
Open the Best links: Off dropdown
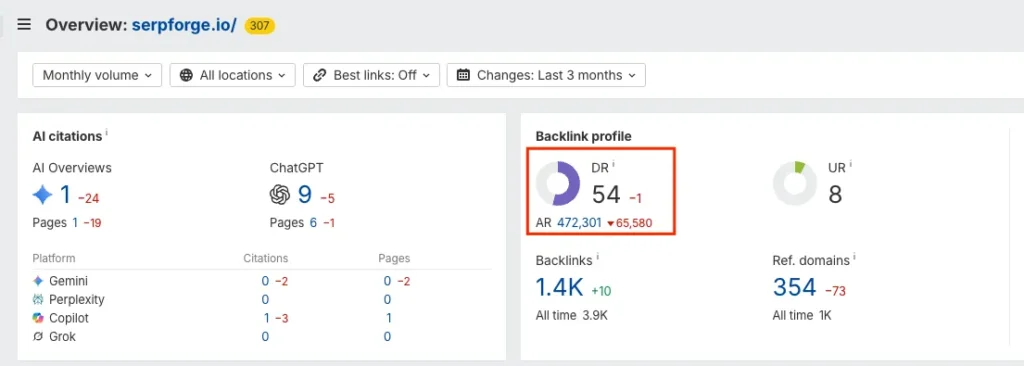coord(371,75)
